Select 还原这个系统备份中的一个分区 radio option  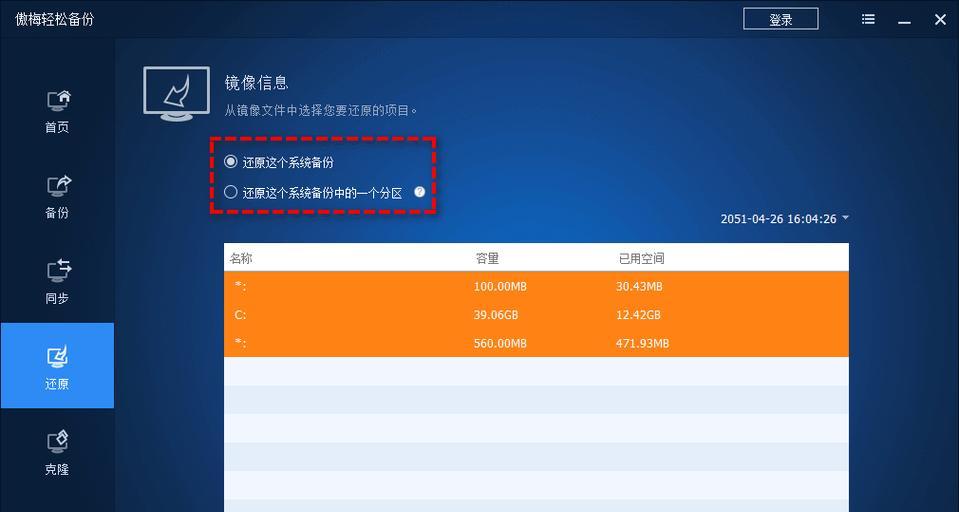[x=230, y=193]
